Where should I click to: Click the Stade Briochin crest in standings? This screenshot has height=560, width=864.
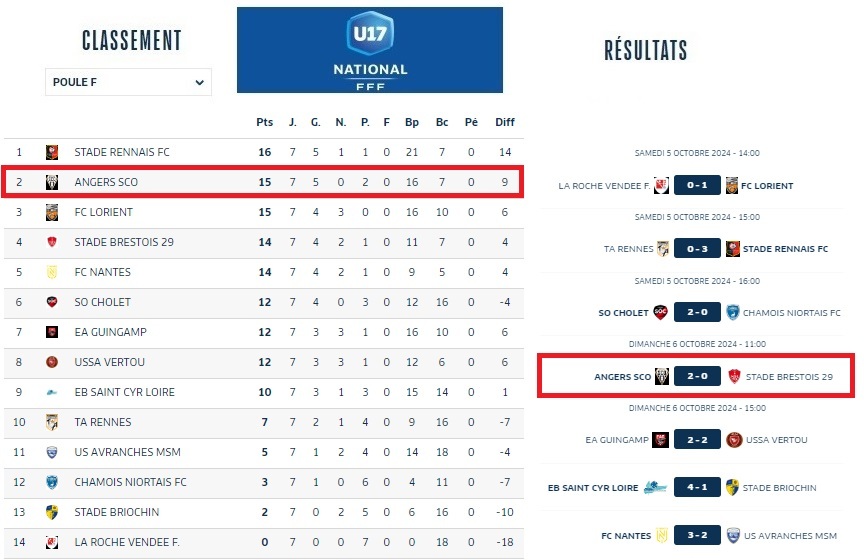(52, 512)
